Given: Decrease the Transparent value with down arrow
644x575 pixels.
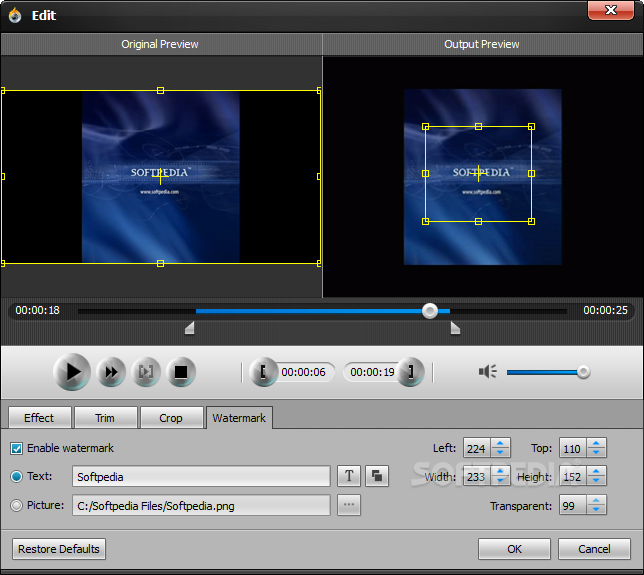Looking at the screenshot, I should coord(596,510).
